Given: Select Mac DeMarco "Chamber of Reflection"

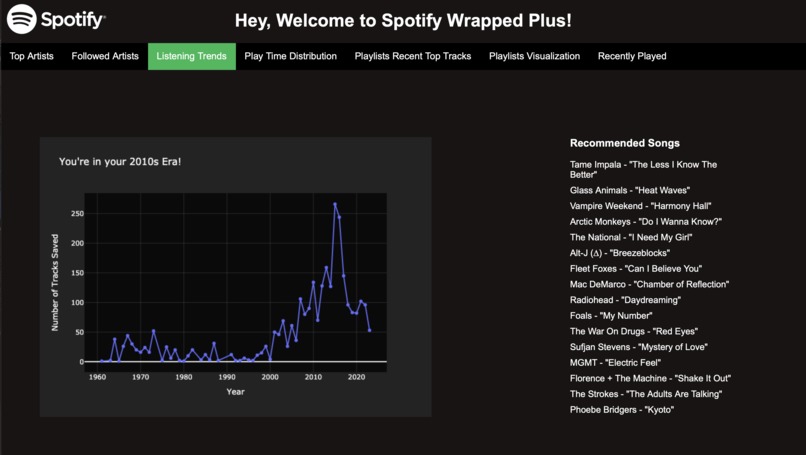Looking at the screenshot, I should tap(649, 284).
